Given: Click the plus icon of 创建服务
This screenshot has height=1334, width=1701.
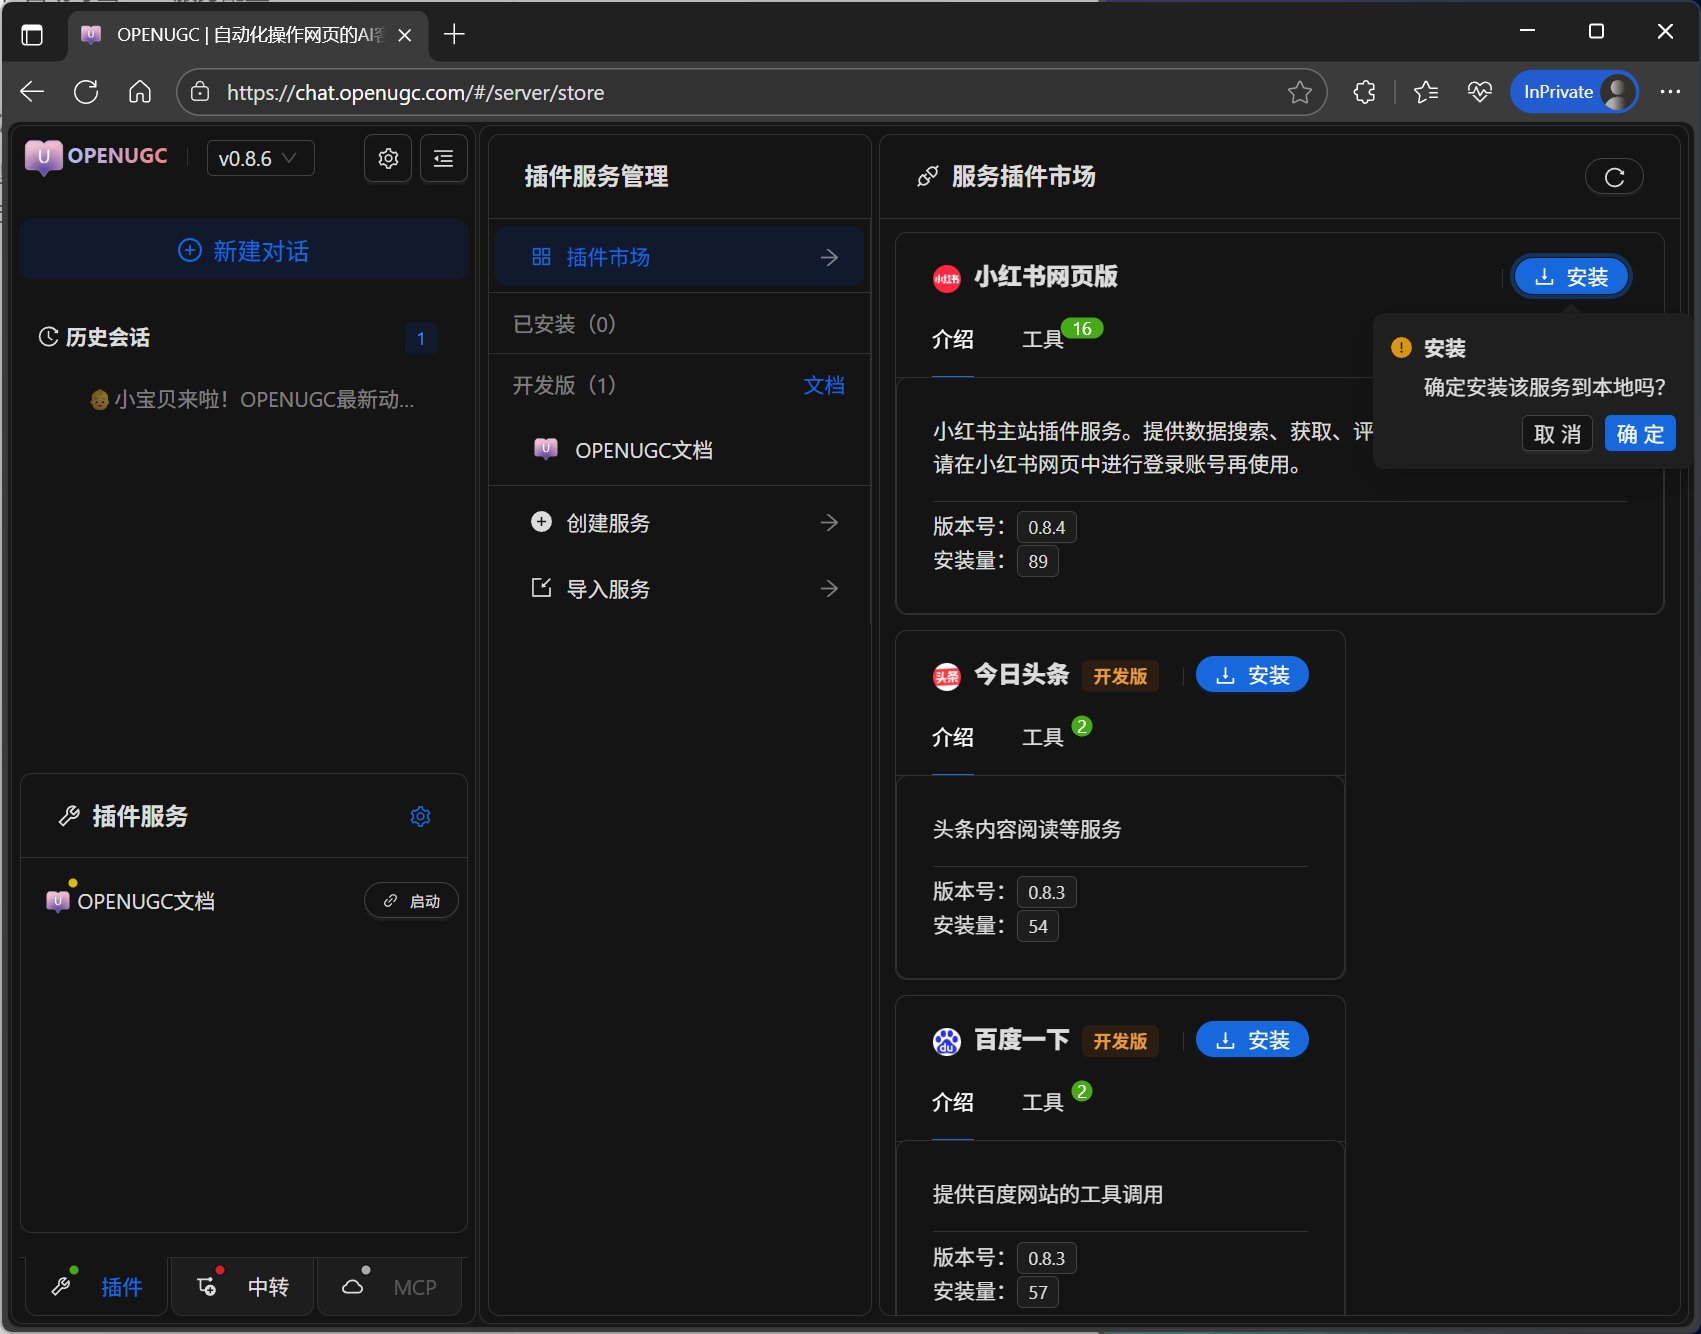Looking at the screenshot, I should point(541,522).
